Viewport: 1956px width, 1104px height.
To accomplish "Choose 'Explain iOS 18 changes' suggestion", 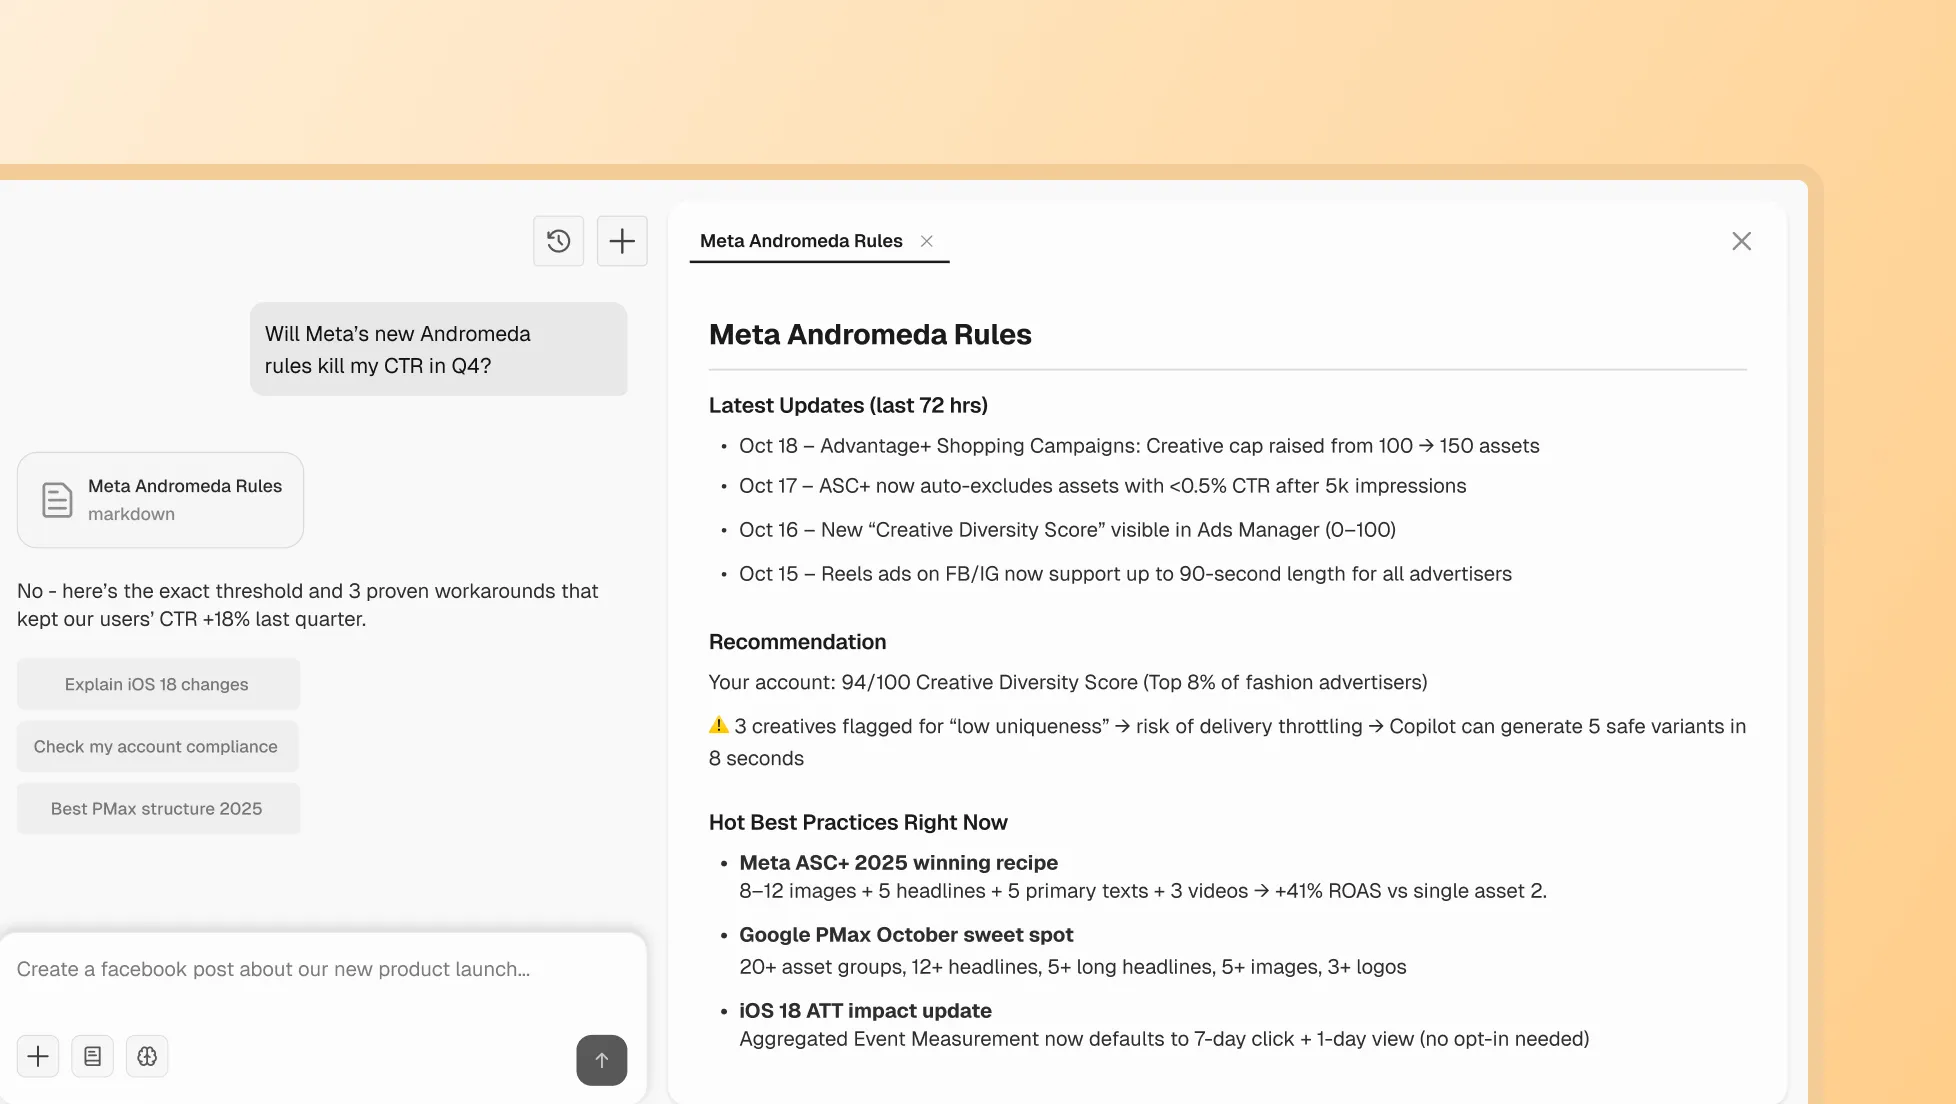I will point(157,684).
